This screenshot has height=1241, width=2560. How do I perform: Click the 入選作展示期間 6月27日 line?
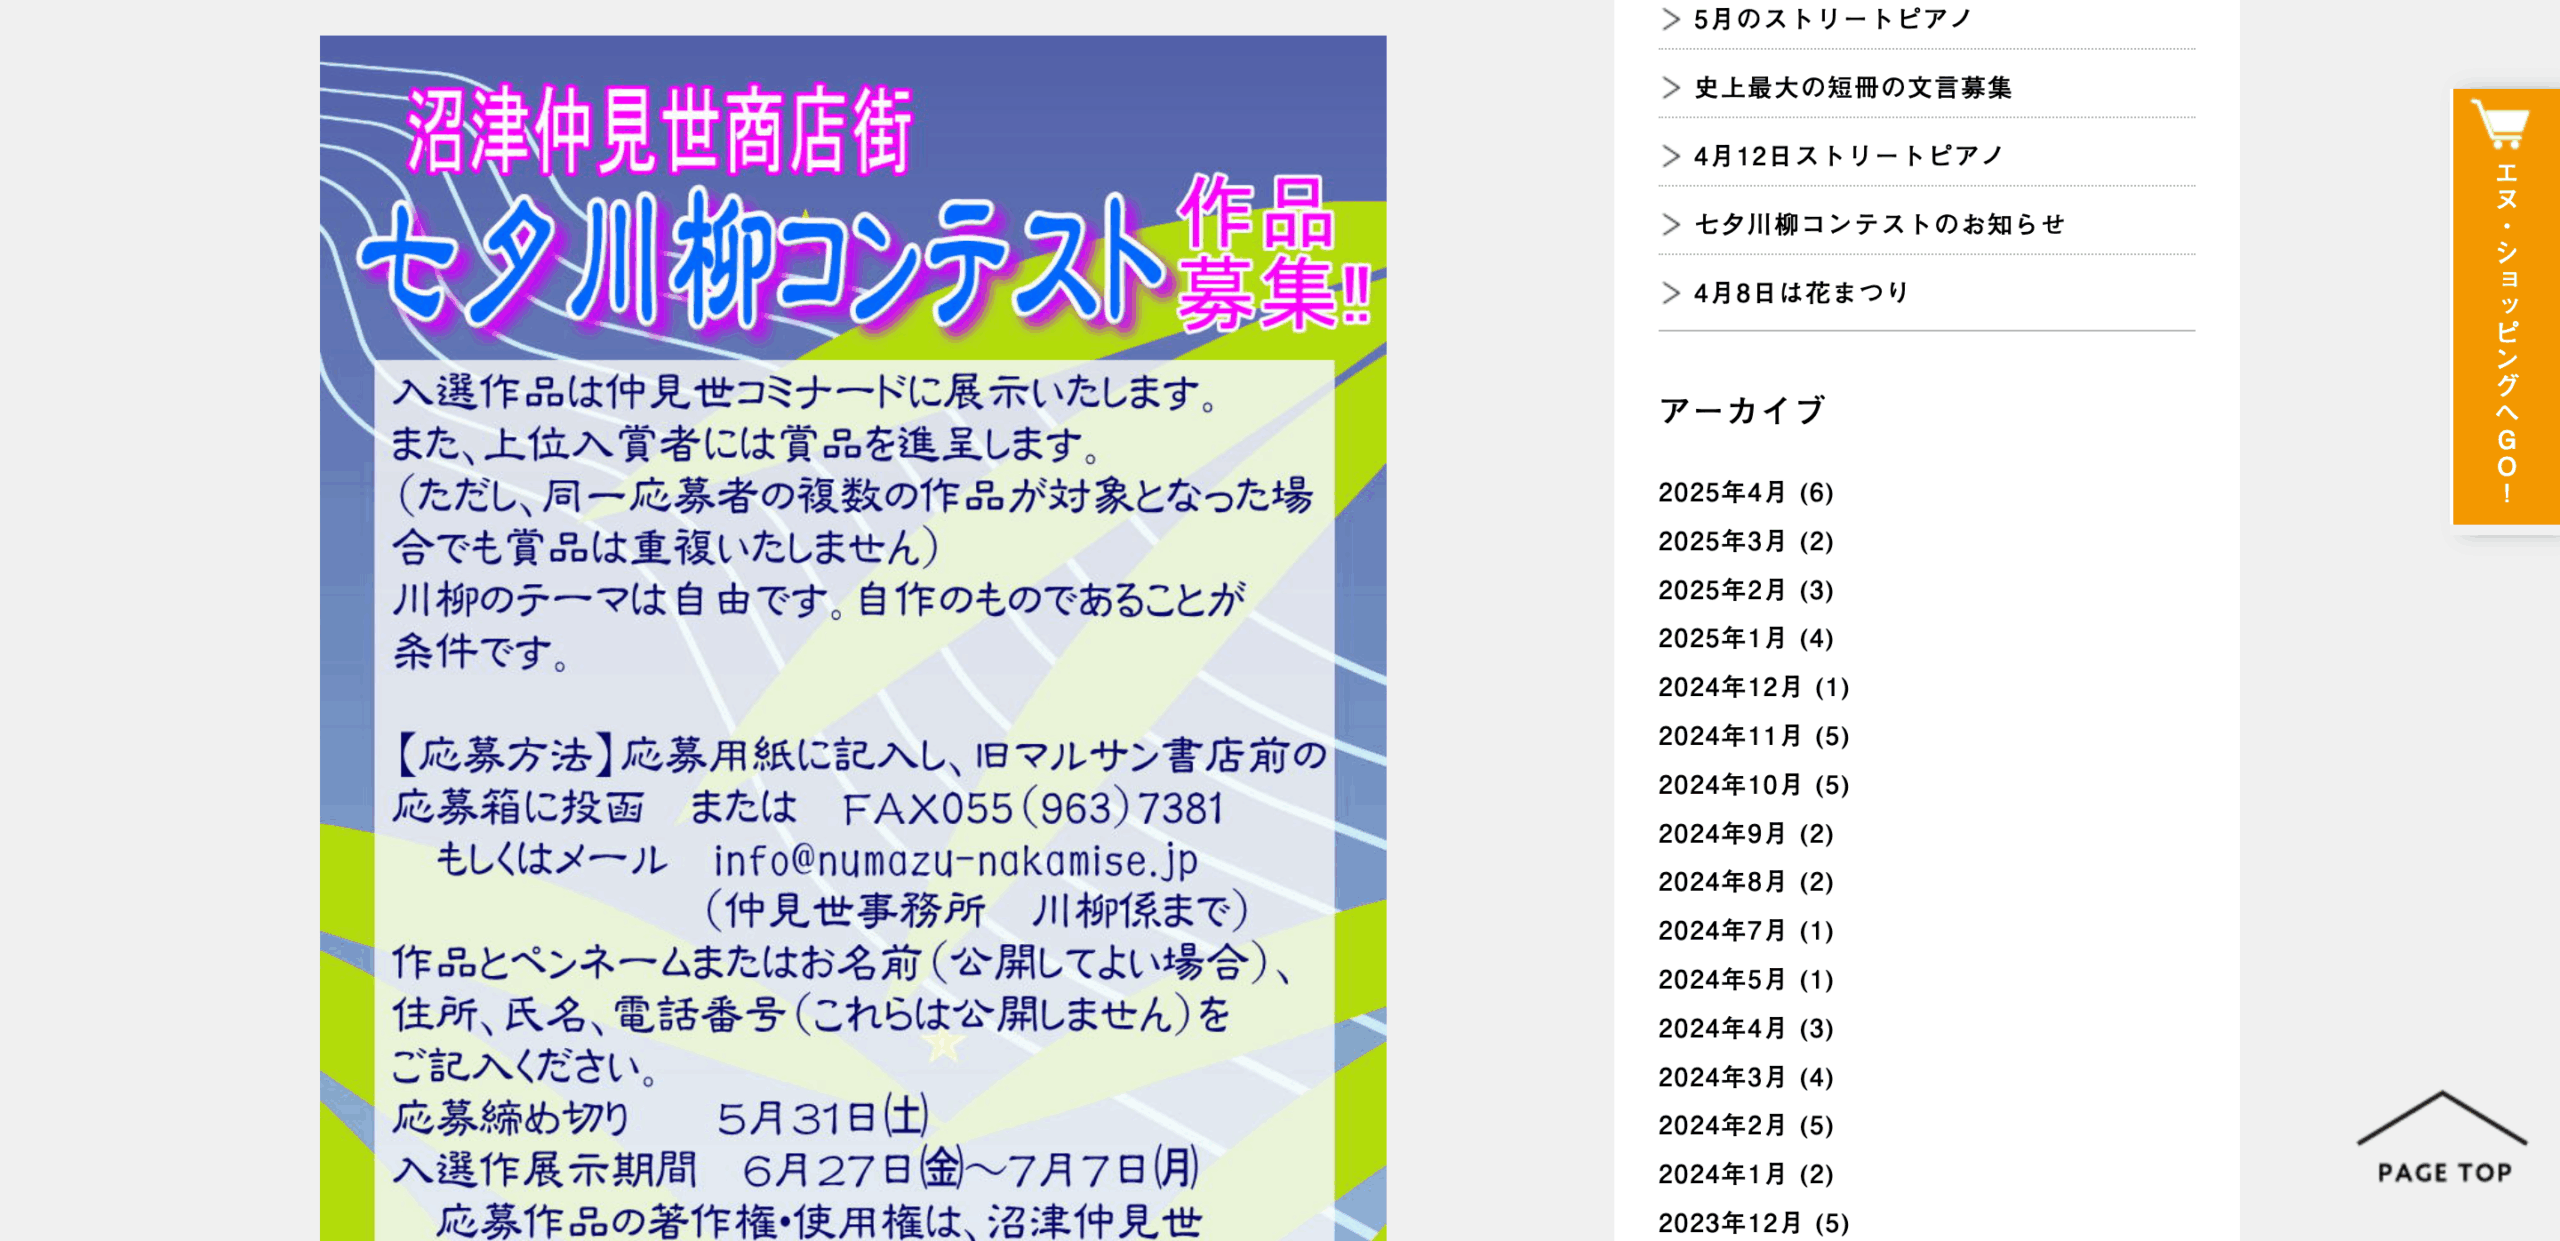795,1169
